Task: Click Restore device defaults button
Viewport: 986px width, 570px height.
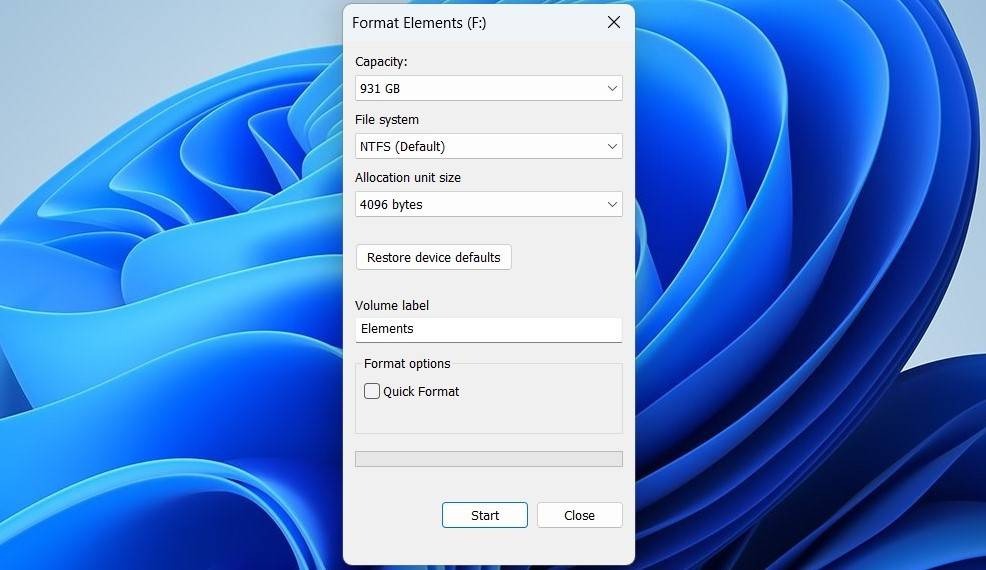Action: tap(433, 257)
